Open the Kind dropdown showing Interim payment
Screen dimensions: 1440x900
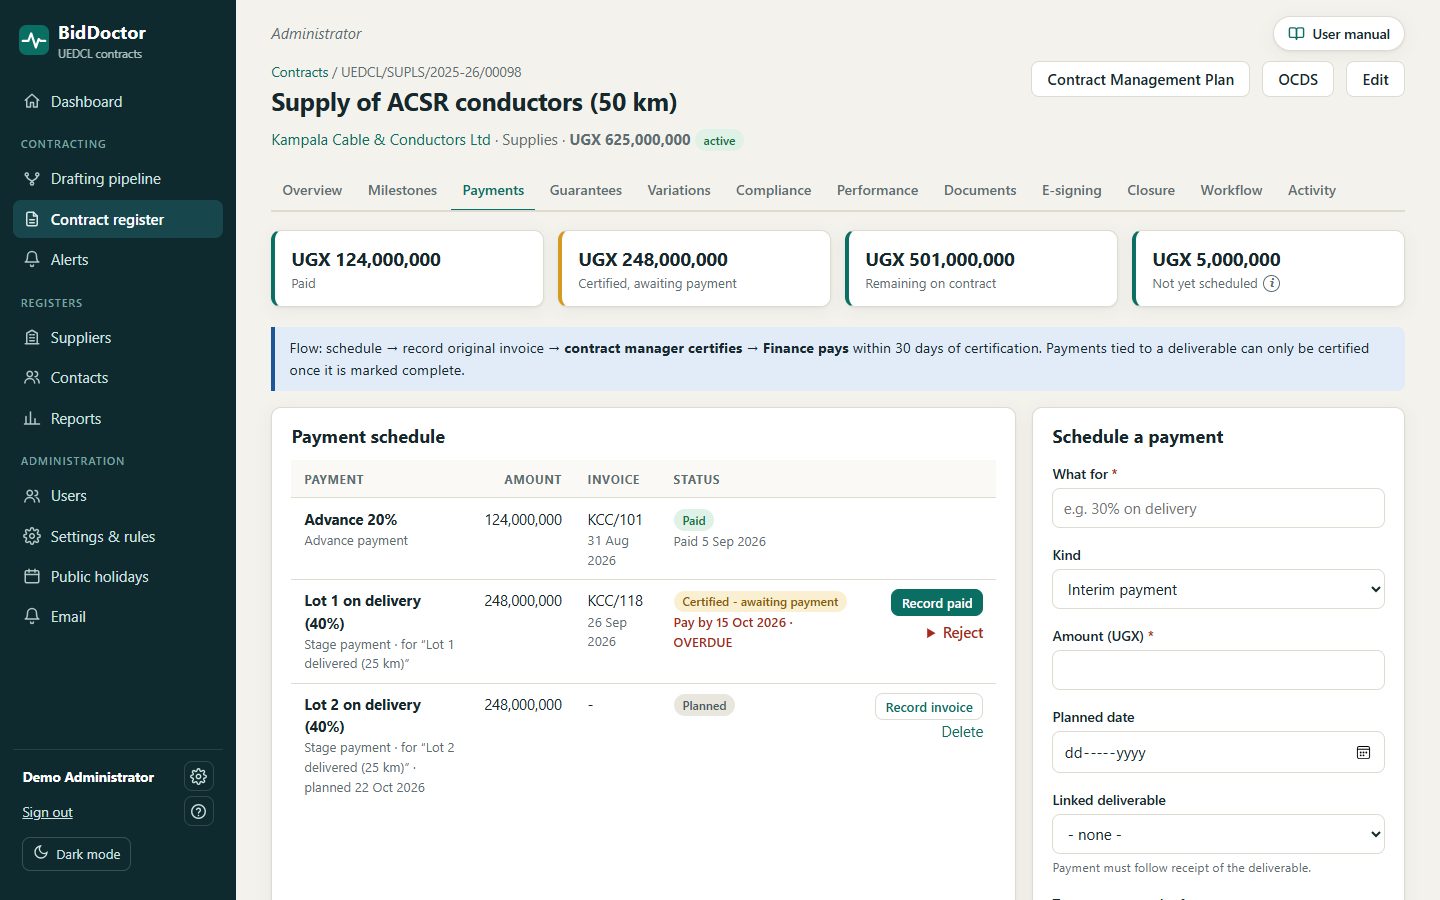click(1218, 589)
